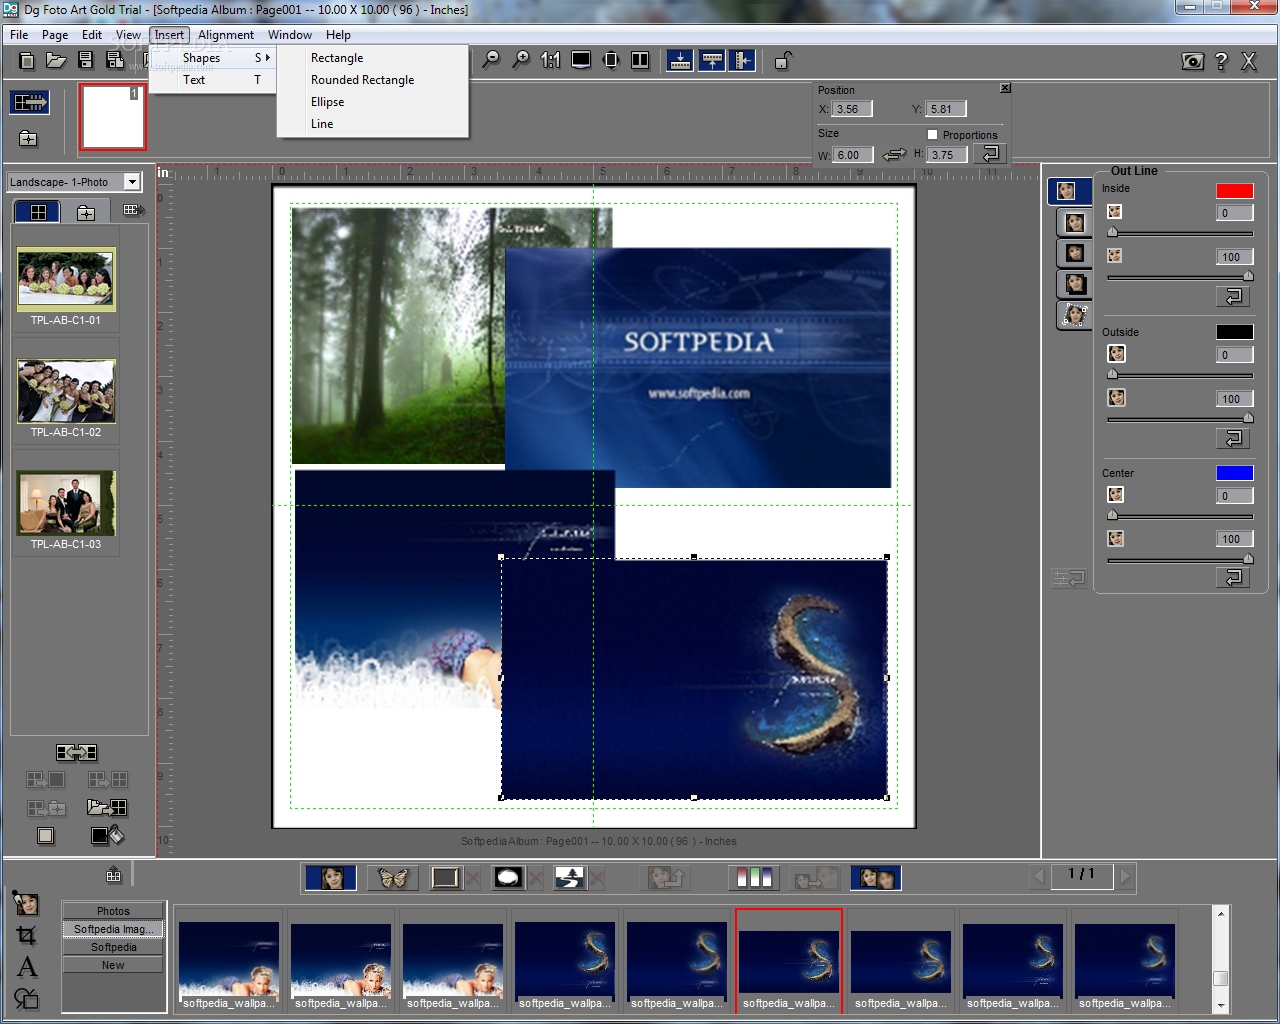1280x1024 pixels.
Task: Click the X position input field
Action: point(852,109)
